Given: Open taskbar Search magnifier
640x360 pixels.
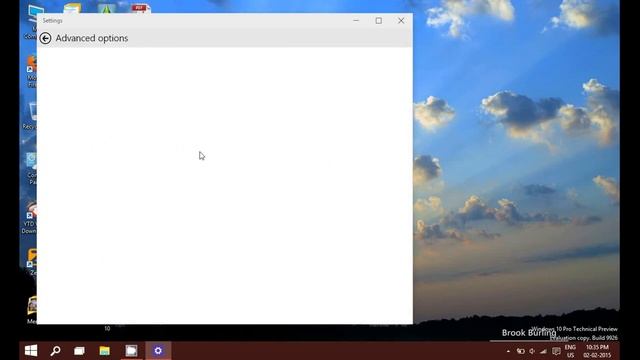Looking at the screenshot, I should point(56,351).
